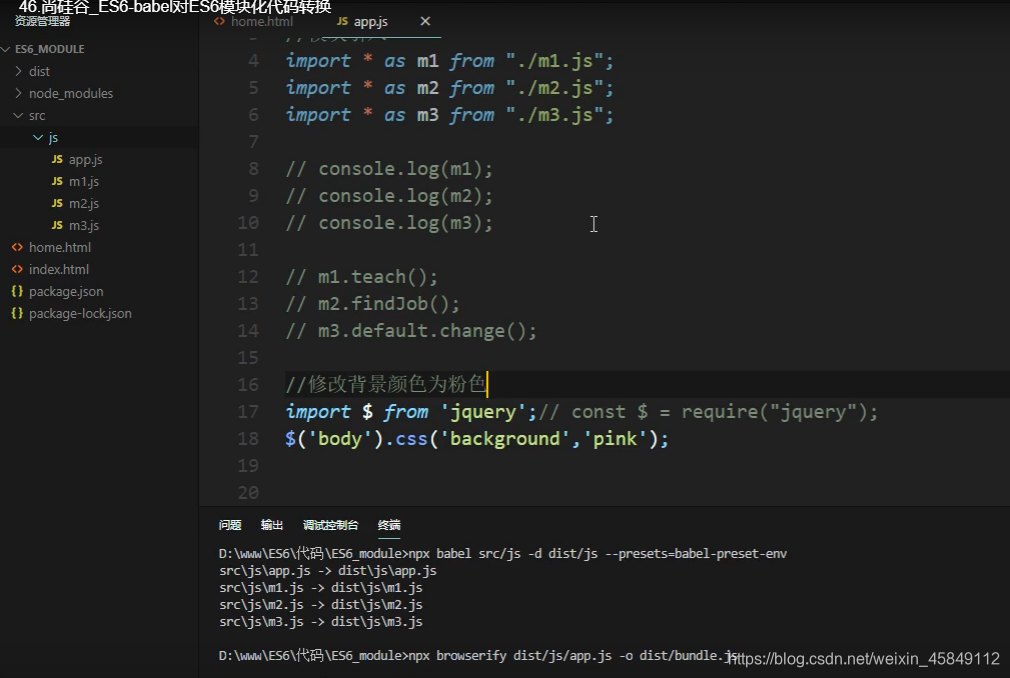Click the import m2 line of code

coord(450,88)
